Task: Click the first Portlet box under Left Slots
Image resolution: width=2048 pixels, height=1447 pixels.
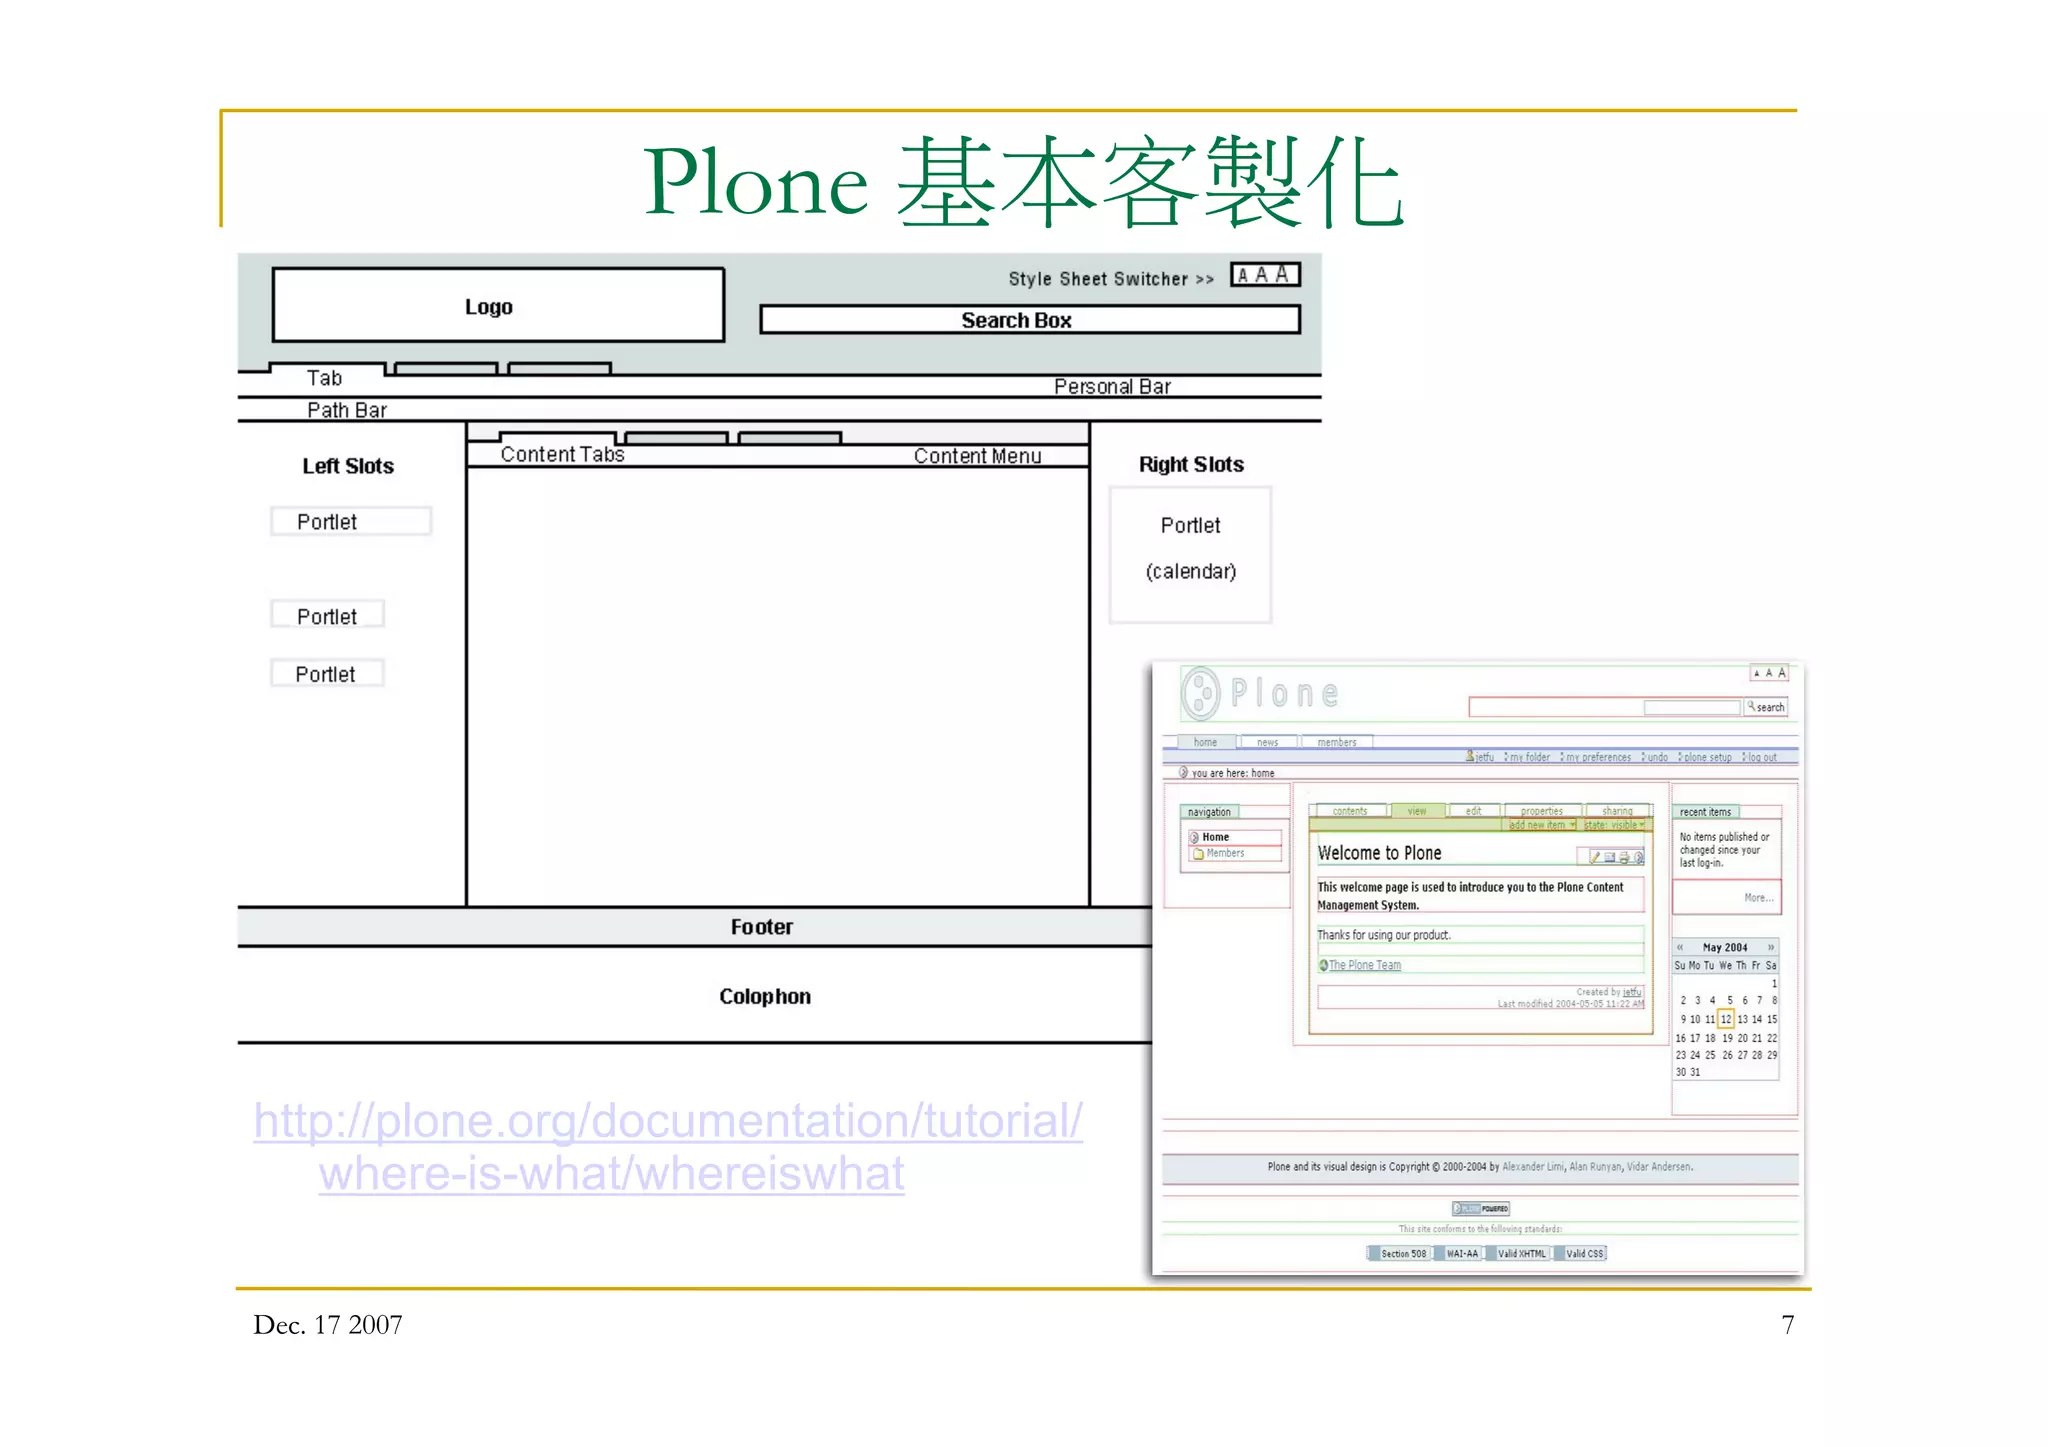Action: pos(351,521)
